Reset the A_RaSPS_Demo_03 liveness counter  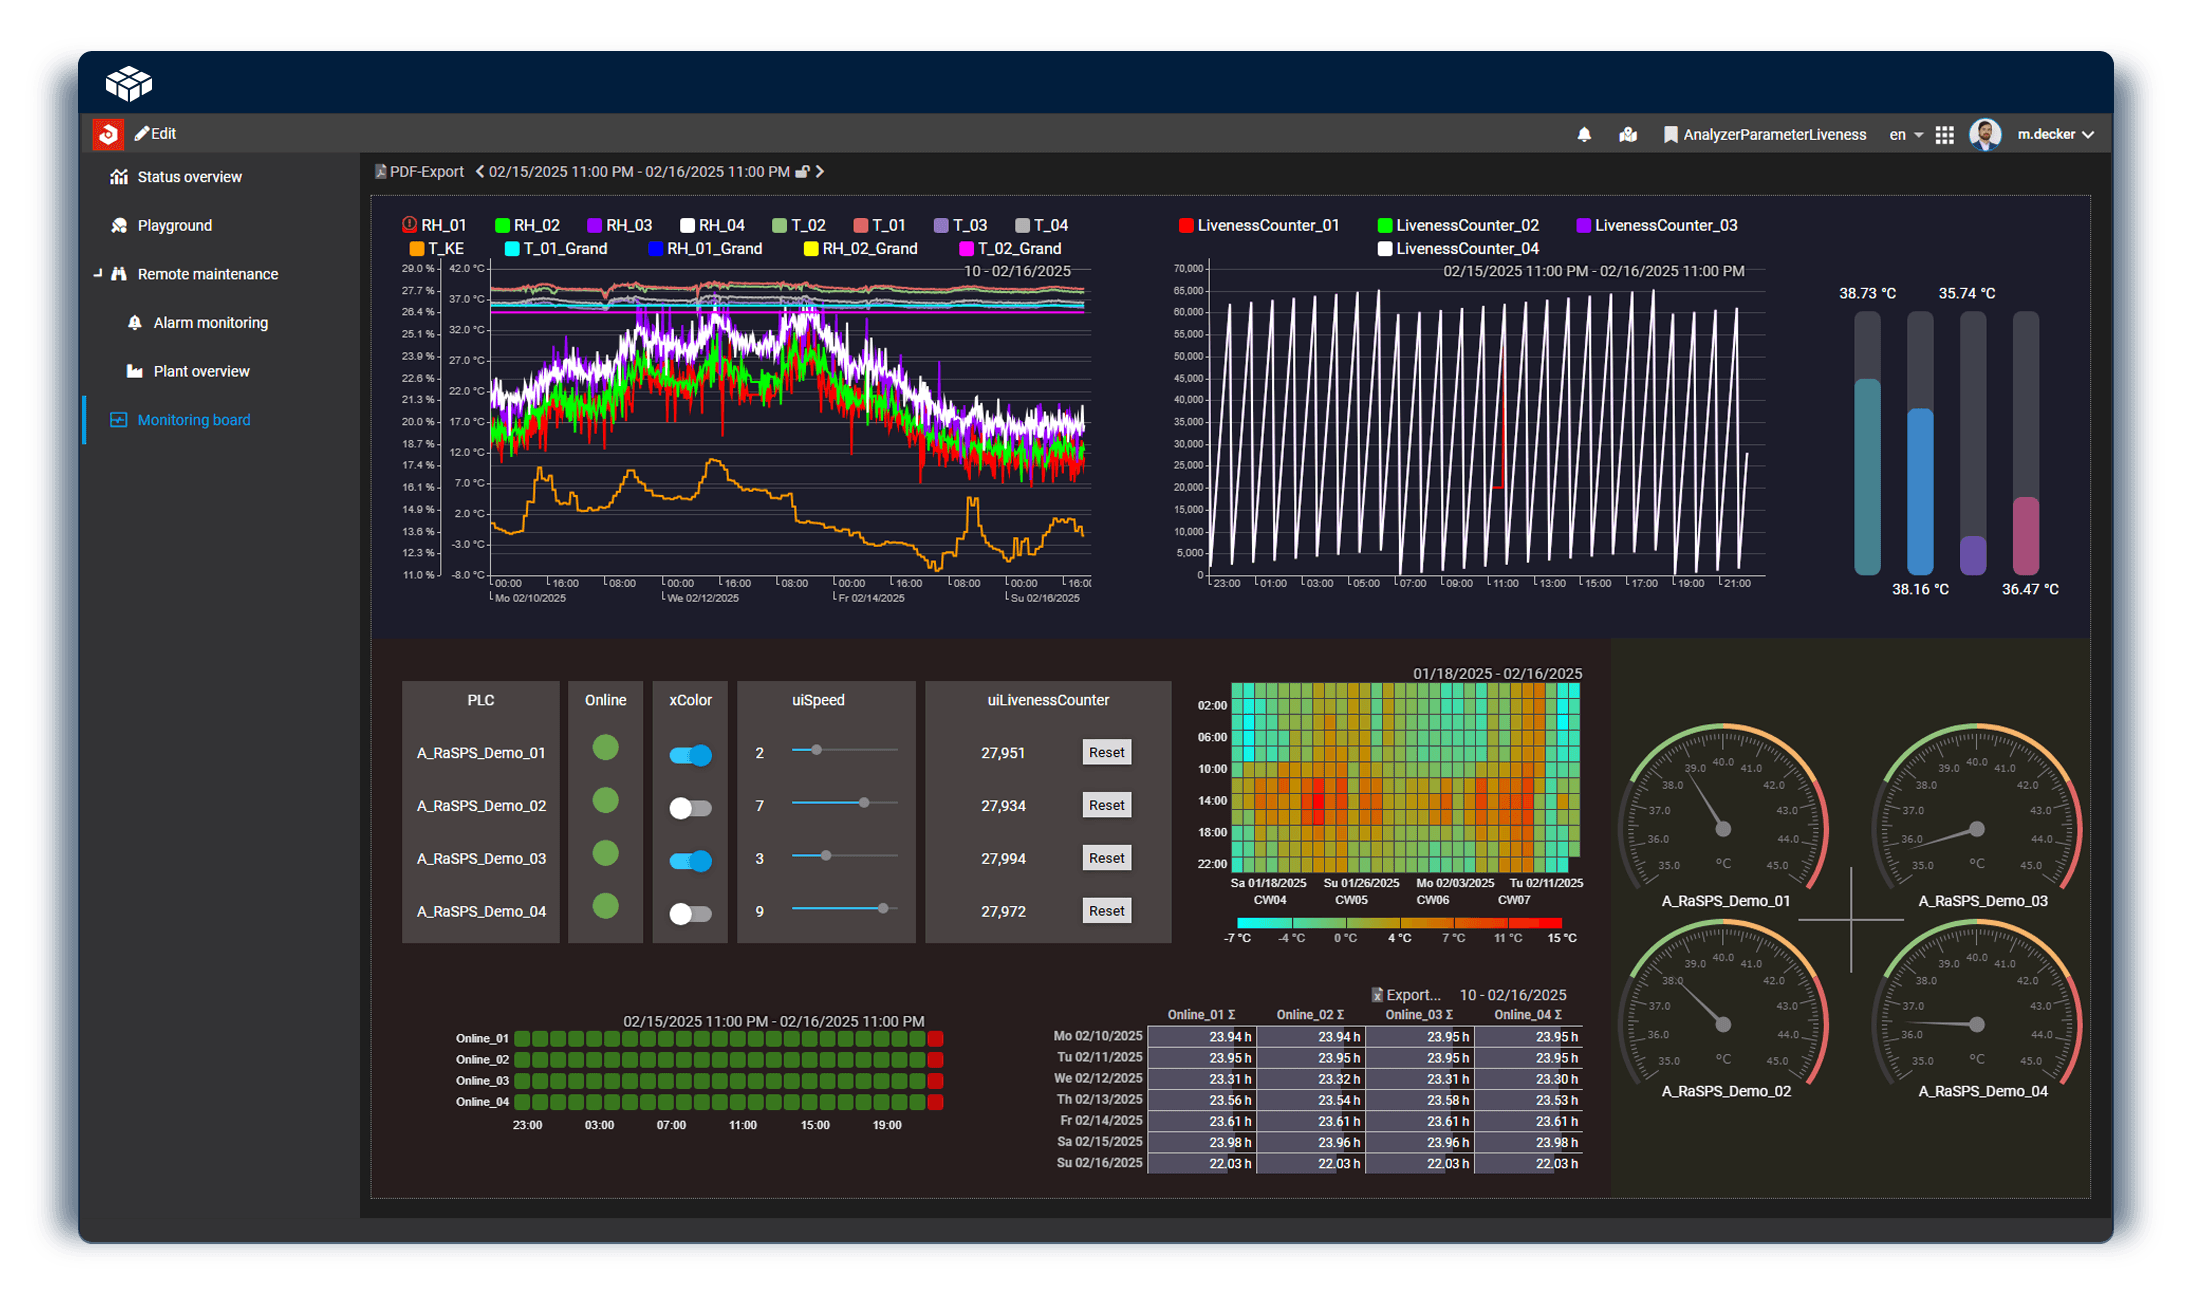point(1106,858)
